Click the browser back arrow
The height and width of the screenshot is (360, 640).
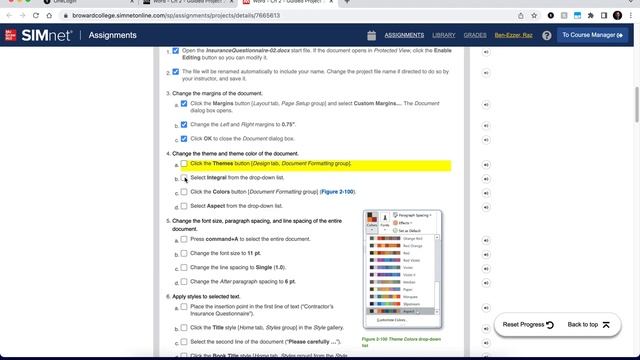pyautogui.click(x=9, y=16)
